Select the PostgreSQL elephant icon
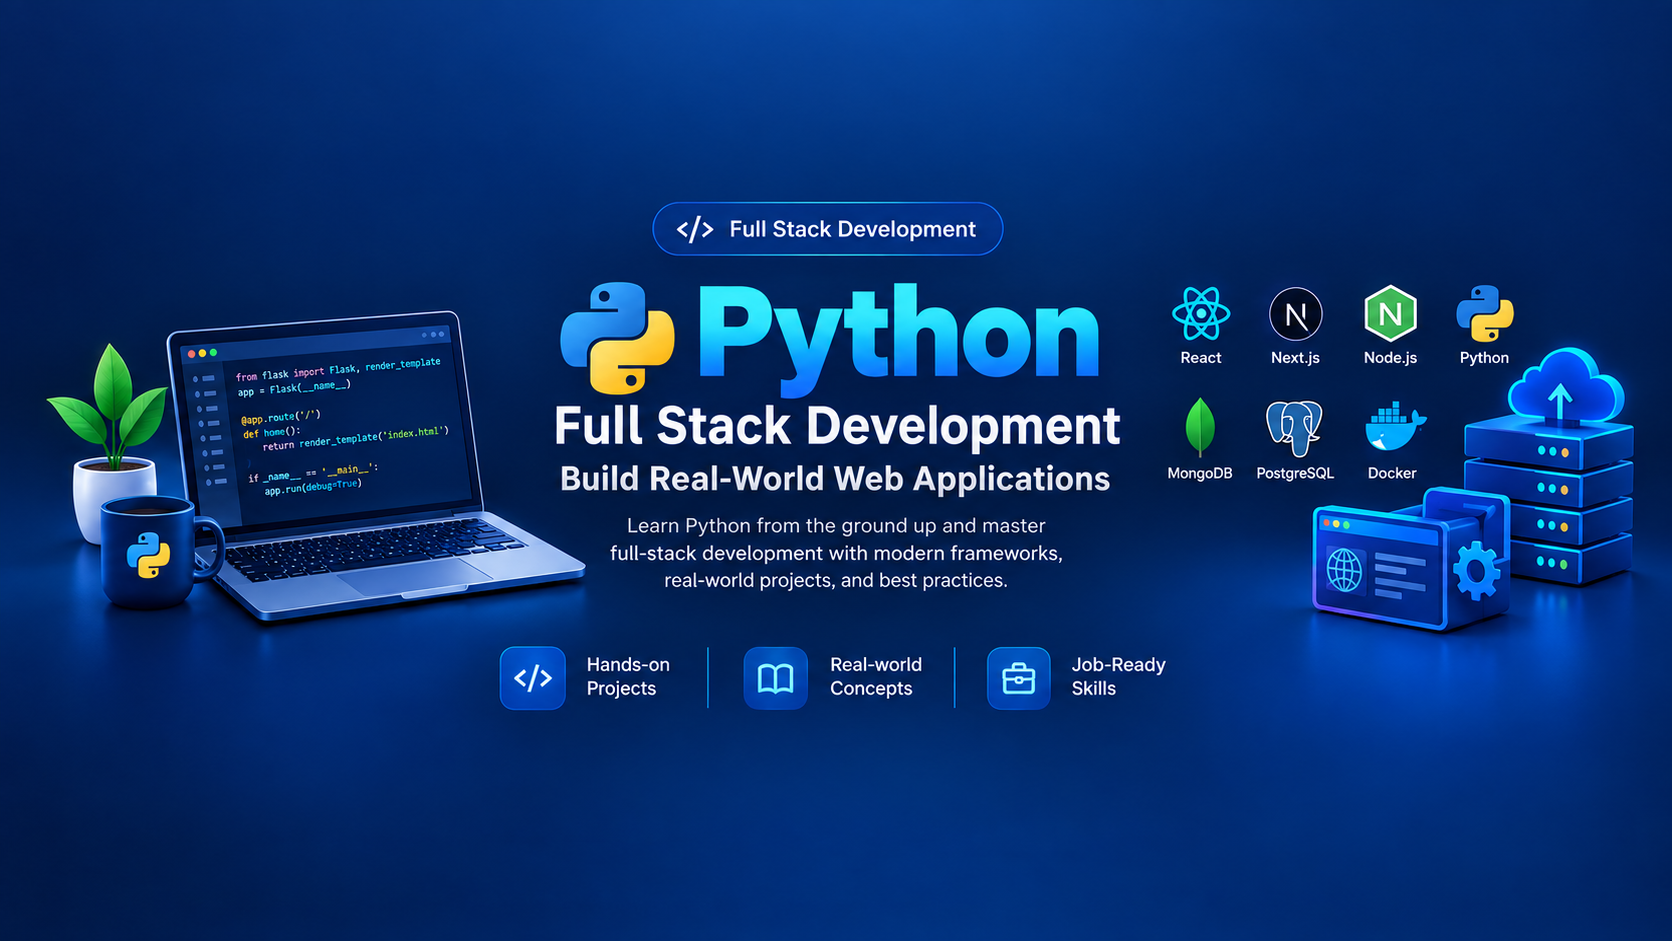Viewport: 1672px width, 941px height. coord(1294,428)
